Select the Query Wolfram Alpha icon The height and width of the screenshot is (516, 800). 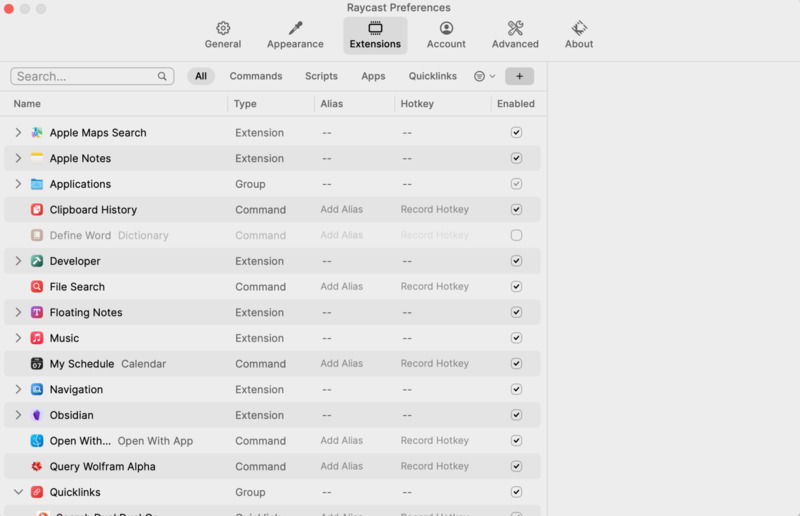click(x=37, y=466)
